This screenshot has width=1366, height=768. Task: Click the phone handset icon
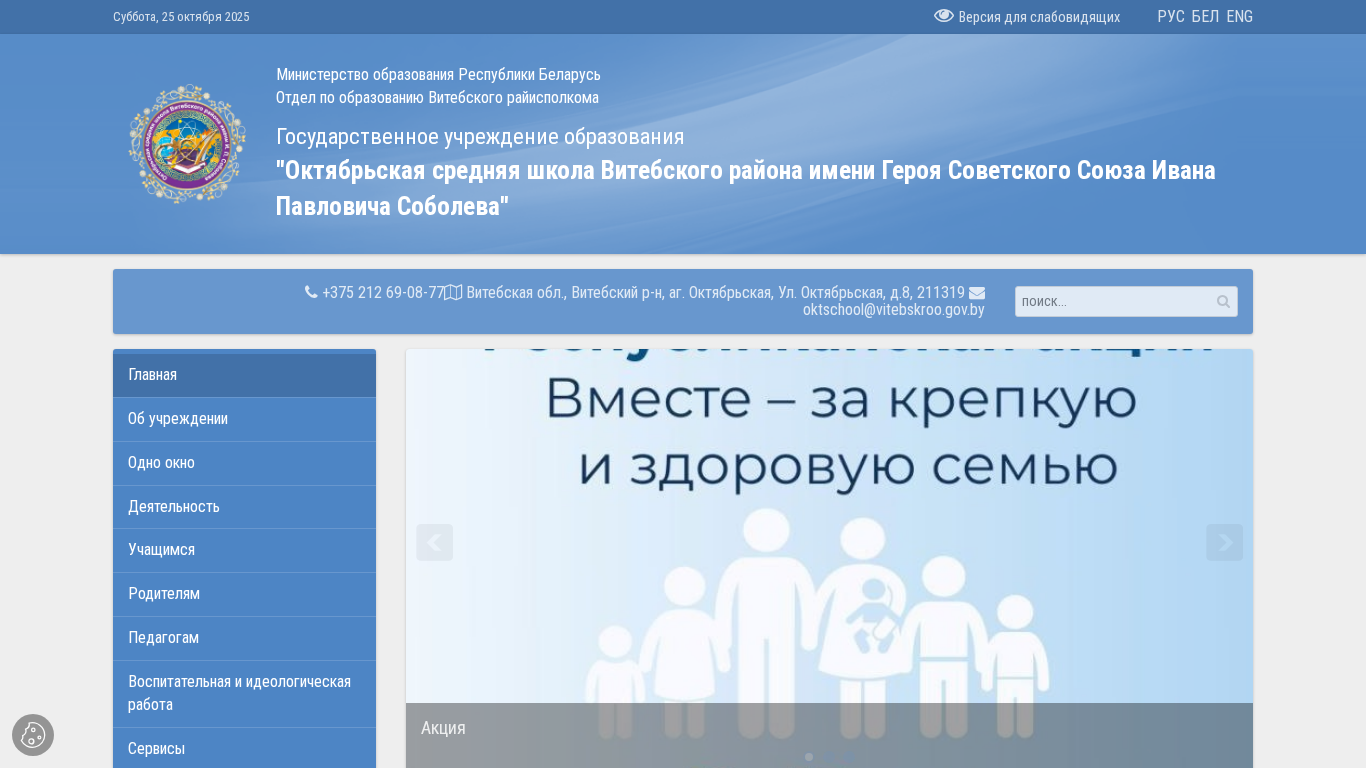tap(311, 292)
